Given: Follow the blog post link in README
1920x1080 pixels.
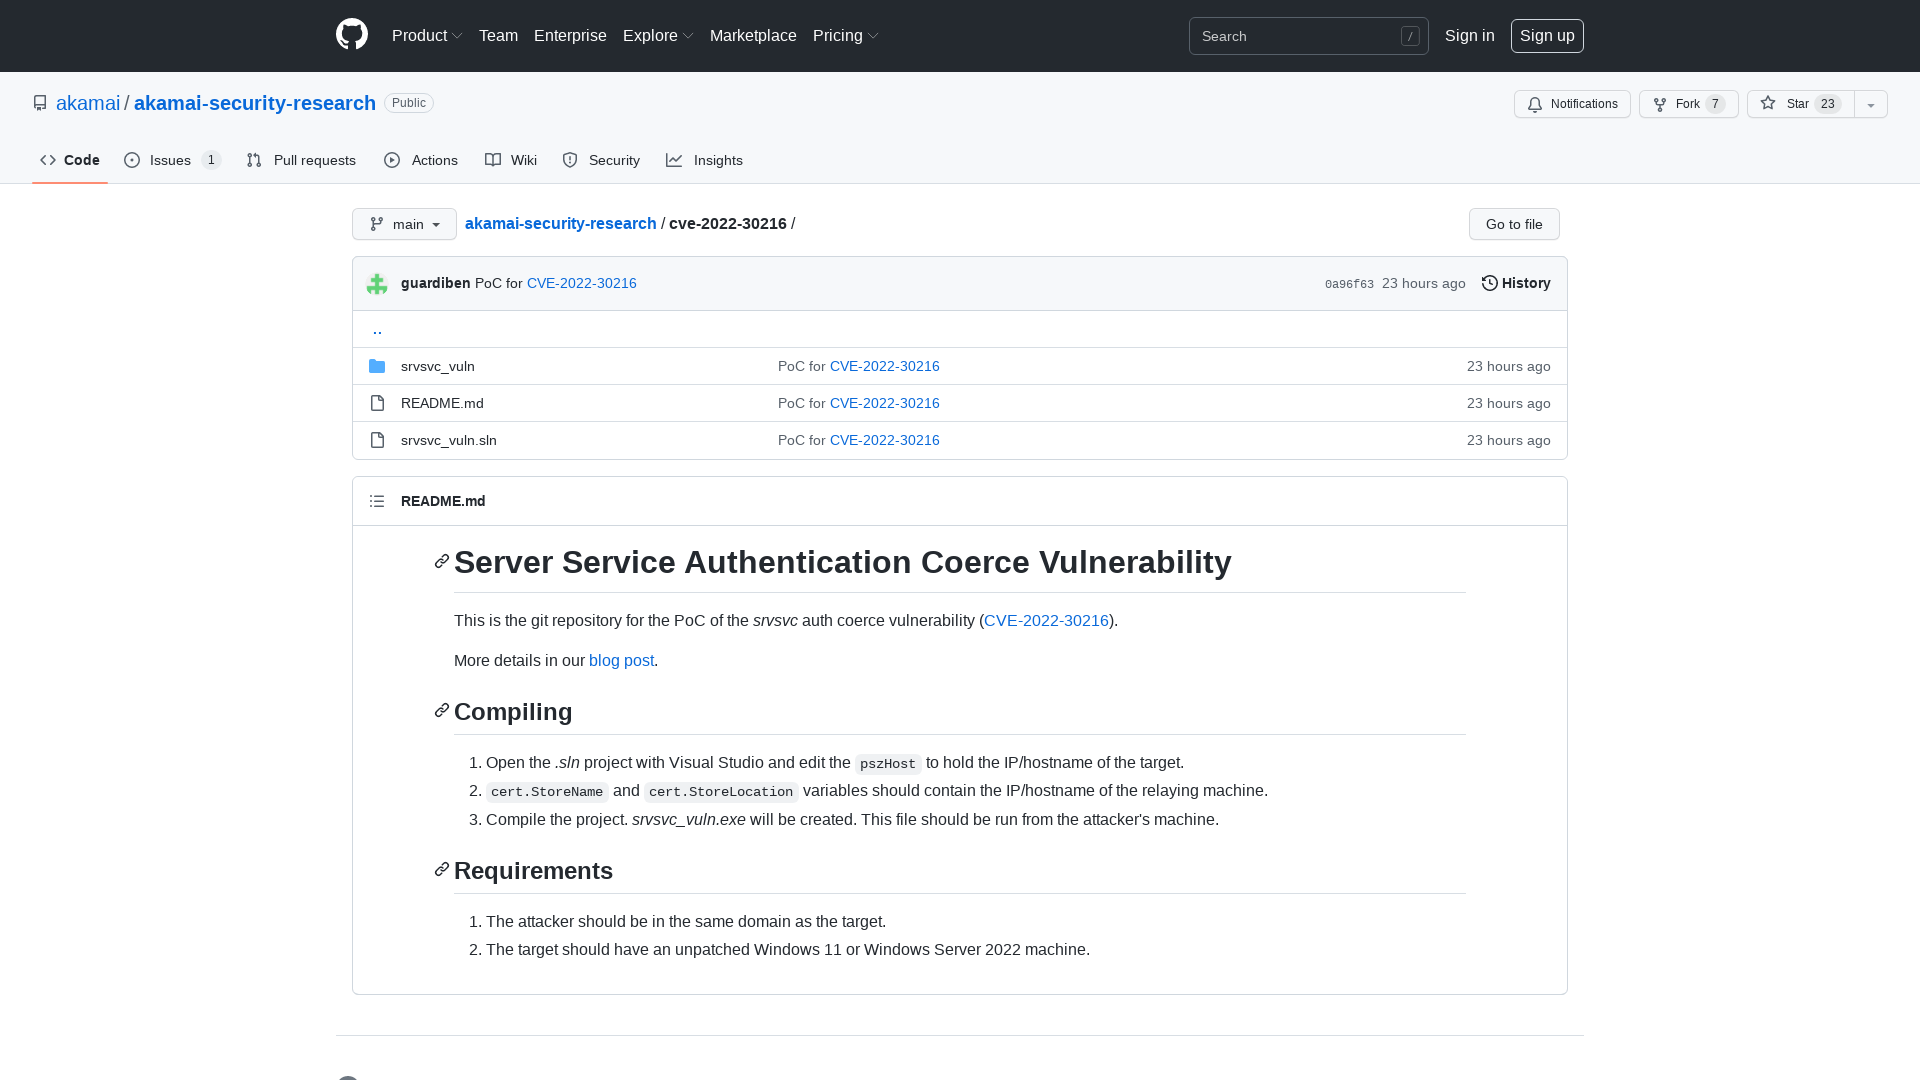Looking at the screenshot, I should 621,660.
